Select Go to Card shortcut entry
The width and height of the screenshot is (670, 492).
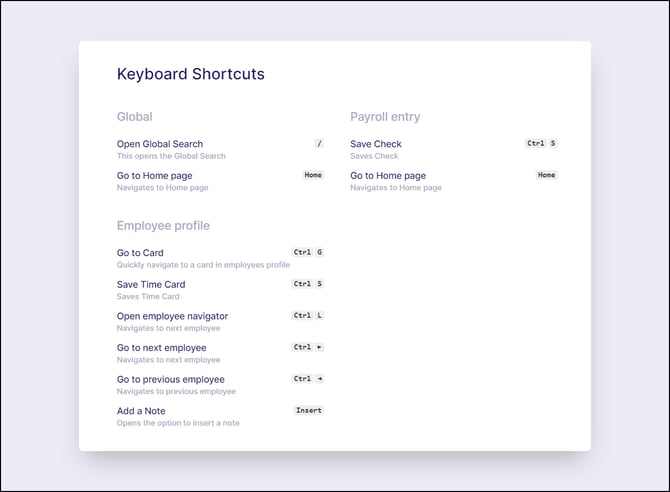(x=220, y=258)
